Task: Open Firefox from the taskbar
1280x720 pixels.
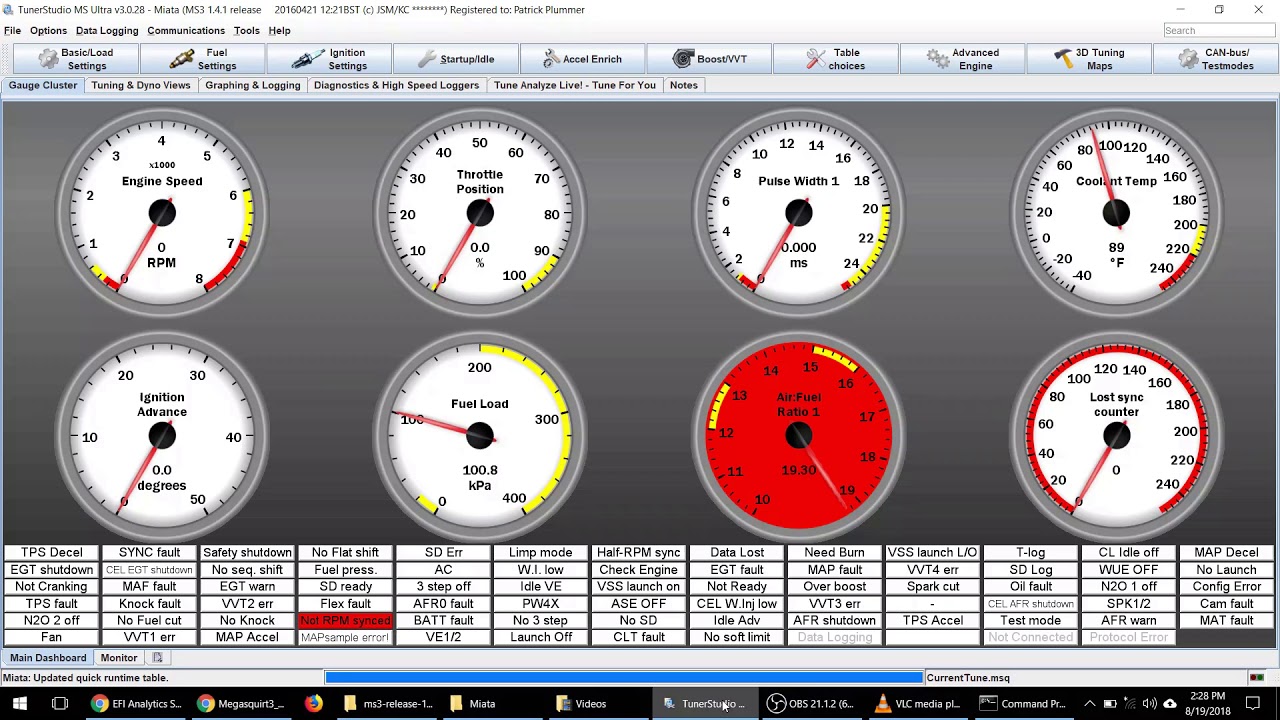Action: coord(314,704)
